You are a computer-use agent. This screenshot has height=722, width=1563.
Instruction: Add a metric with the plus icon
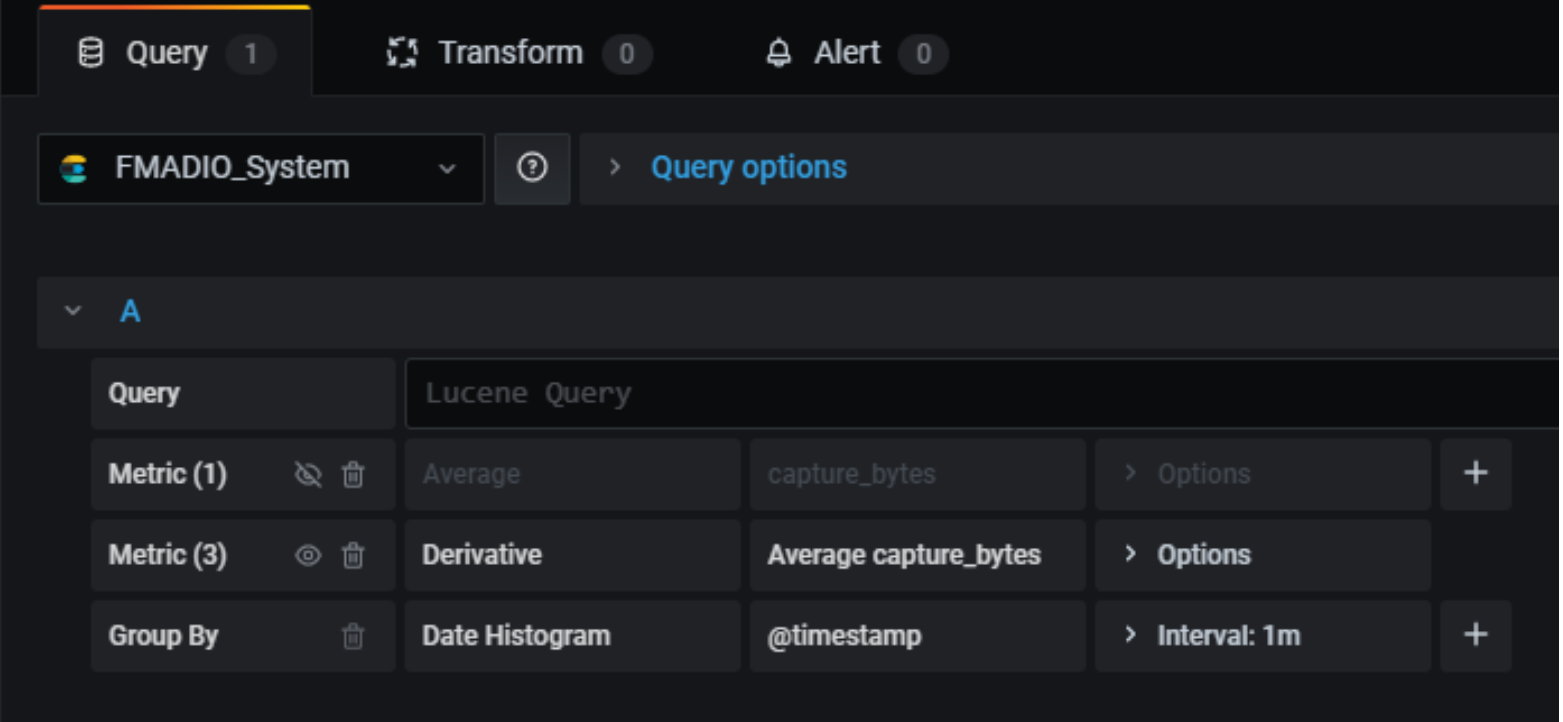[x=1475, y=474]
